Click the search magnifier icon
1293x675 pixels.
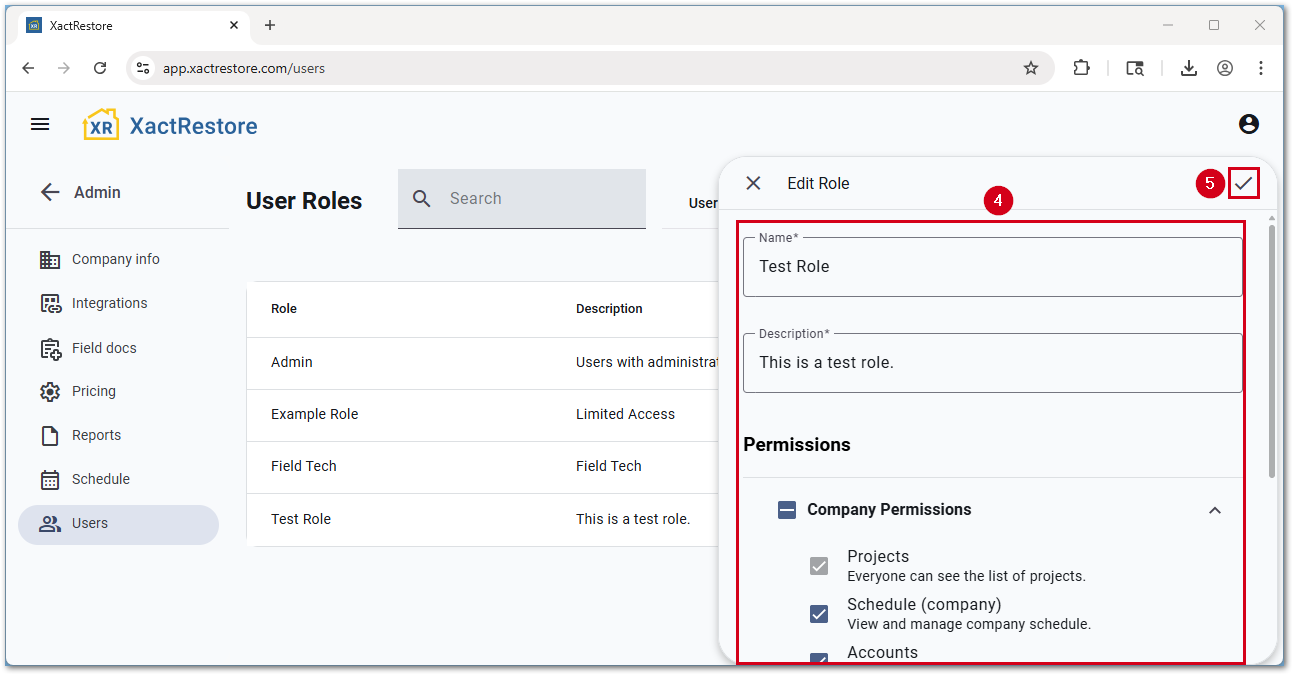coord(422,199)
